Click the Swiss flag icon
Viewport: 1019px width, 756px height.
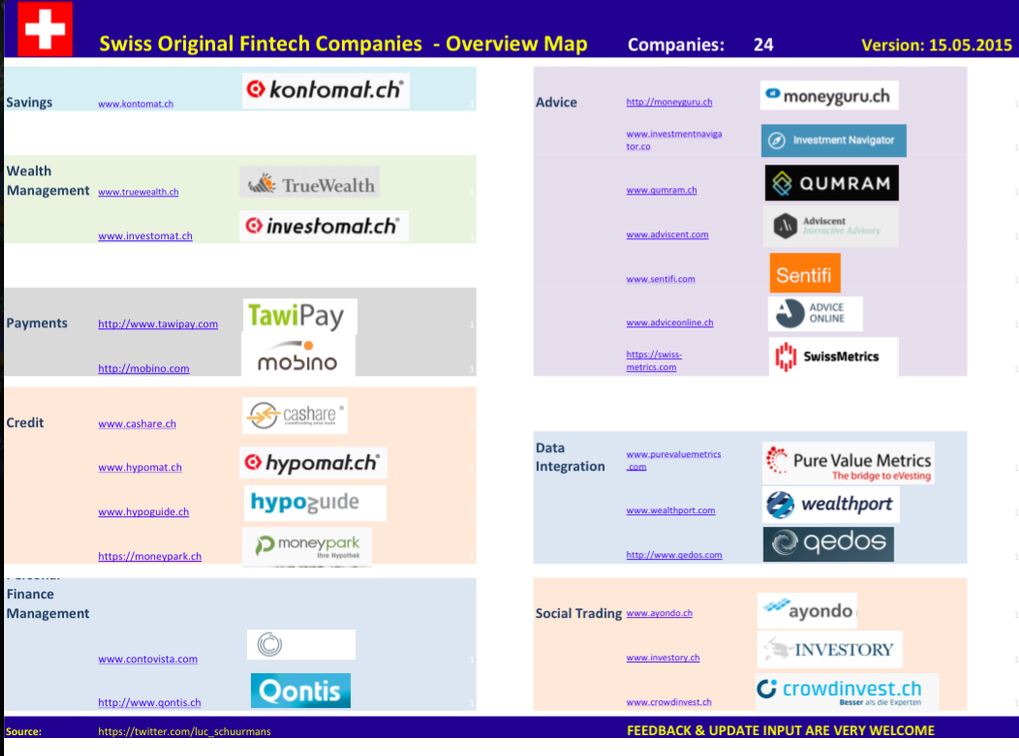45,29
